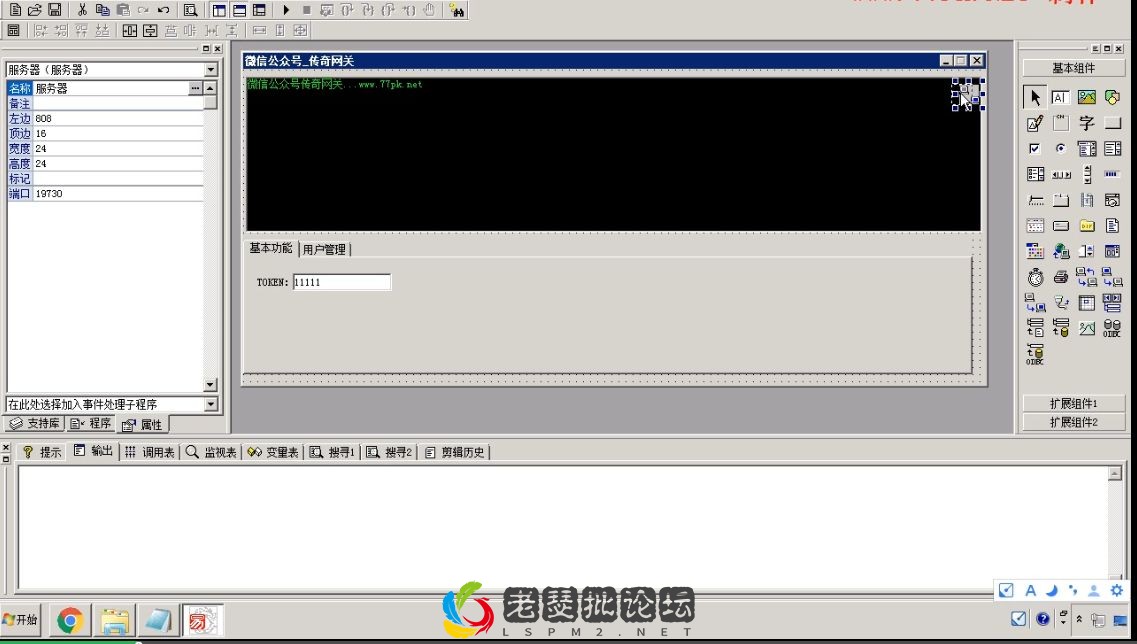Click property list scroll down arrow

pos(210,385)
